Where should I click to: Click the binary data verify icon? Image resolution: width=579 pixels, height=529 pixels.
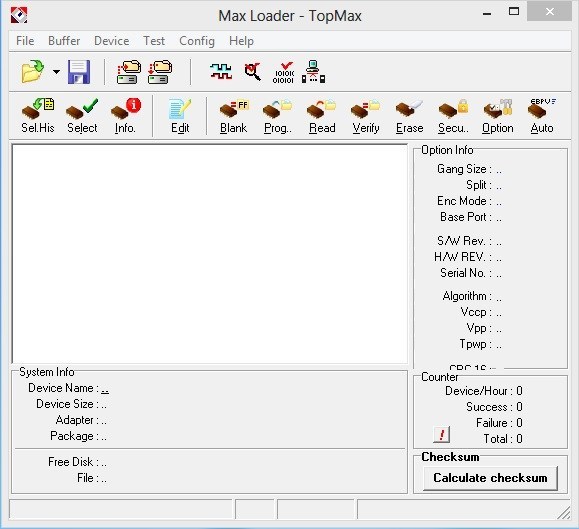tap(283, 72)
